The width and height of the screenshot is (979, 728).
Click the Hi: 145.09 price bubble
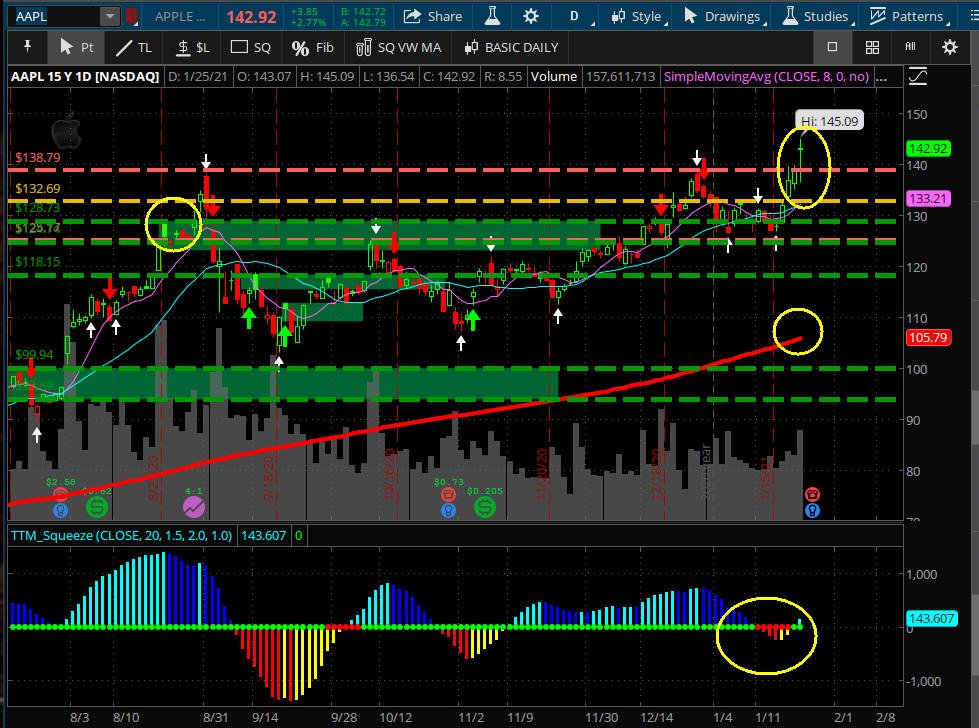(x=829, y=121)
